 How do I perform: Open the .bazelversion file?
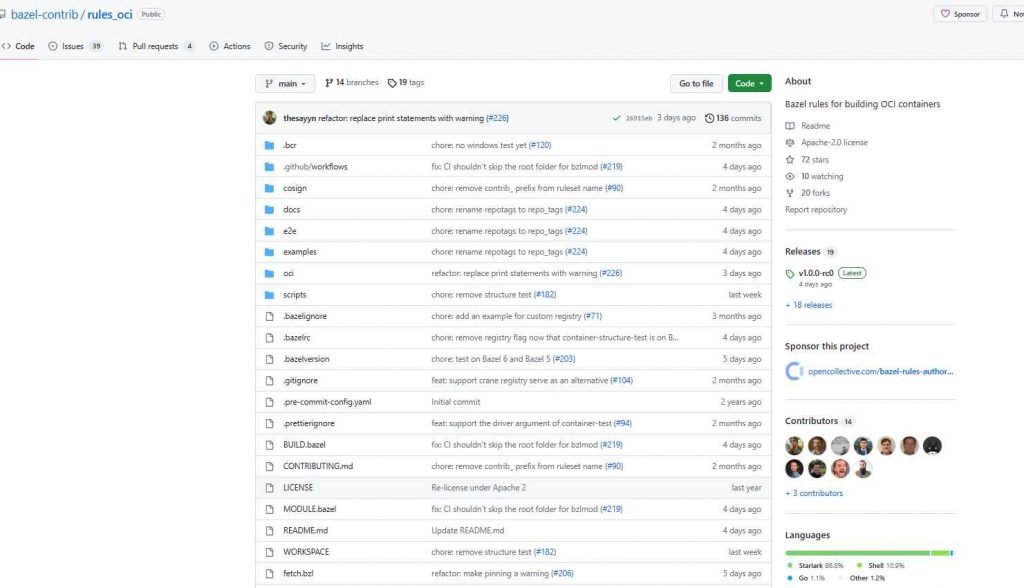306,359
